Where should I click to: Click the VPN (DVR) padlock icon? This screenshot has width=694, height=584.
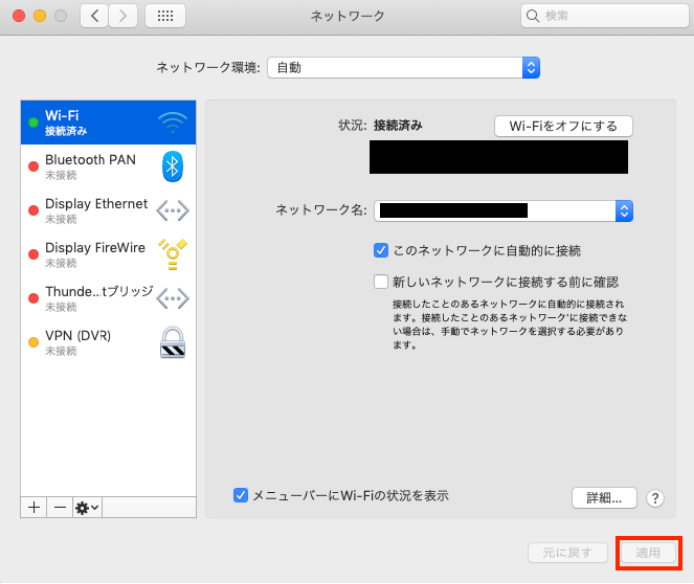[172, 342]
